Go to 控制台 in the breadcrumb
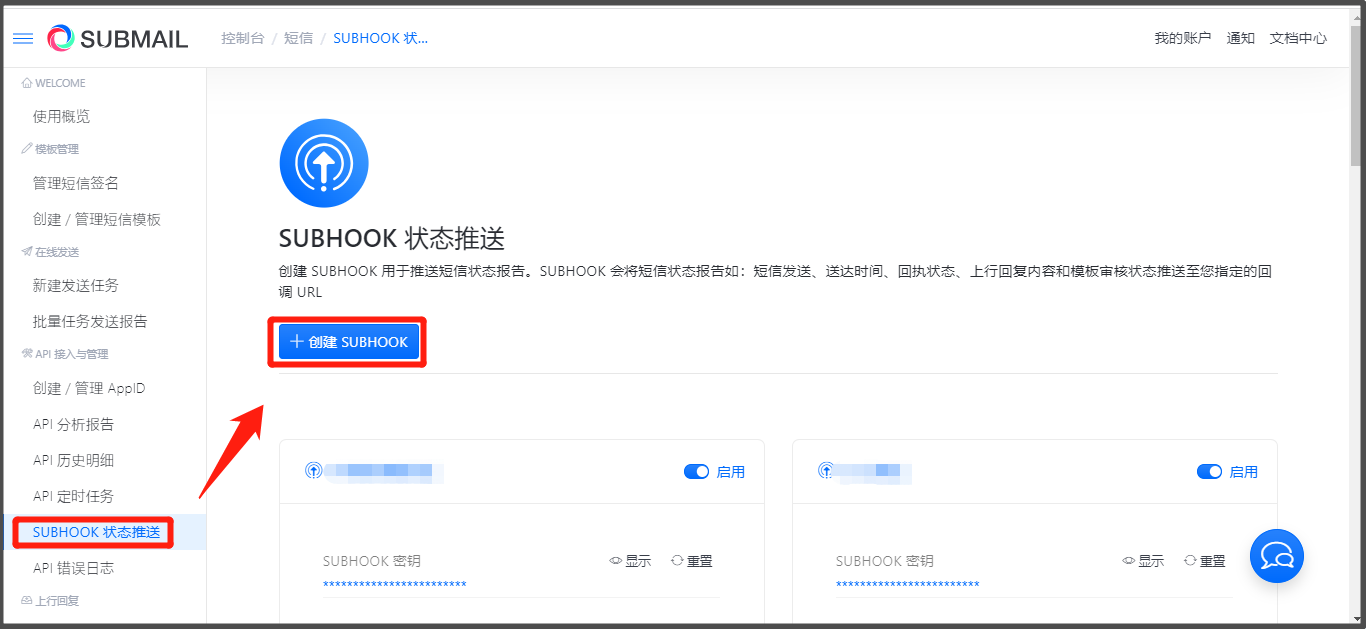1366x629 pixels. click(x=243, y=38)
